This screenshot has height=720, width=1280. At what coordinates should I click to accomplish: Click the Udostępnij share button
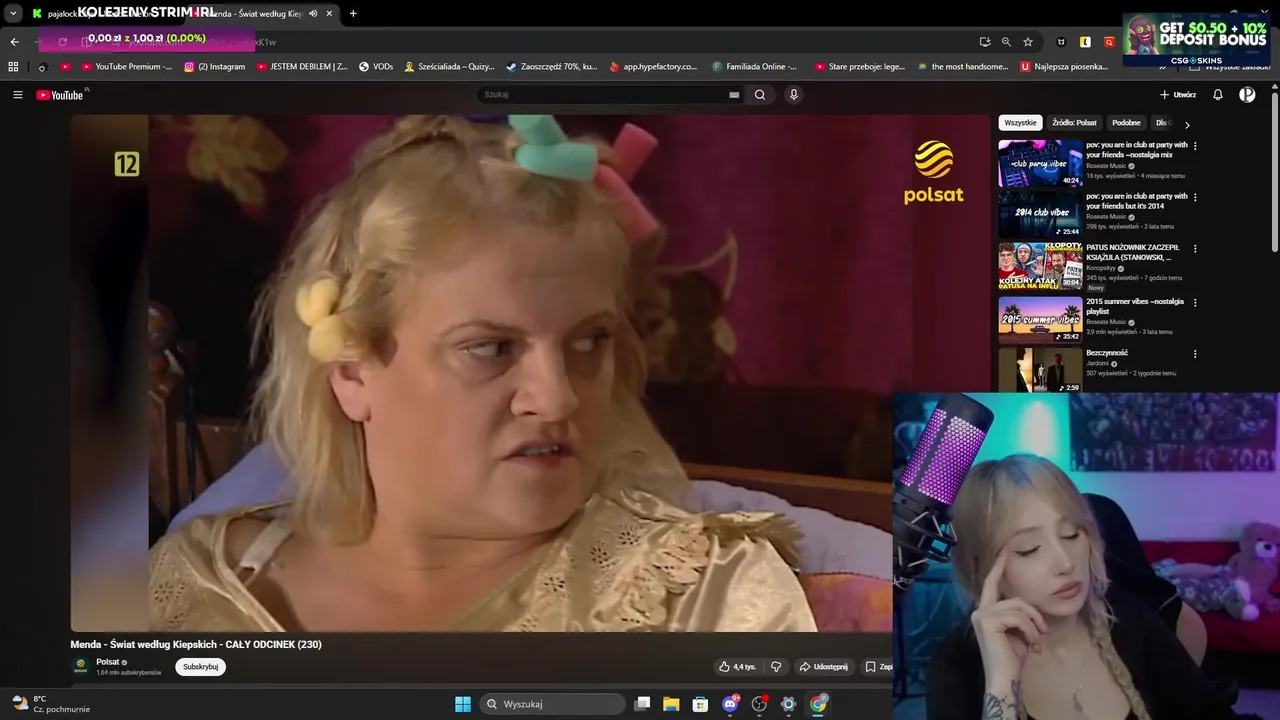point(823,667)
